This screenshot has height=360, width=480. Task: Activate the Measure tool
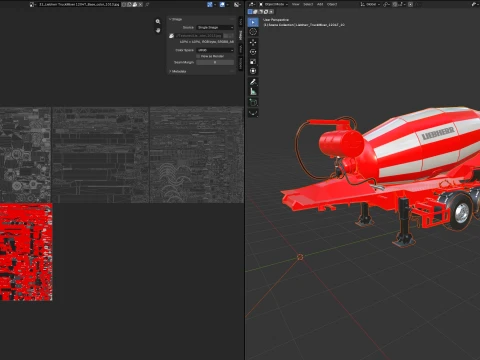253,92
